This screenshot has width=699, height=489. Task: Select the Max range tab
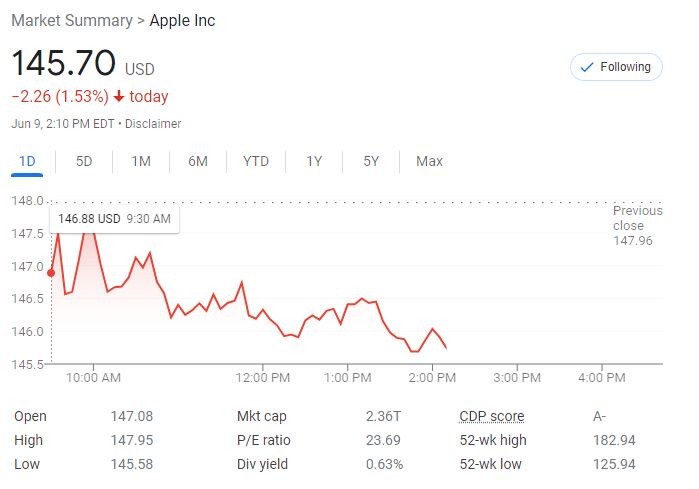tap(429, 161)
